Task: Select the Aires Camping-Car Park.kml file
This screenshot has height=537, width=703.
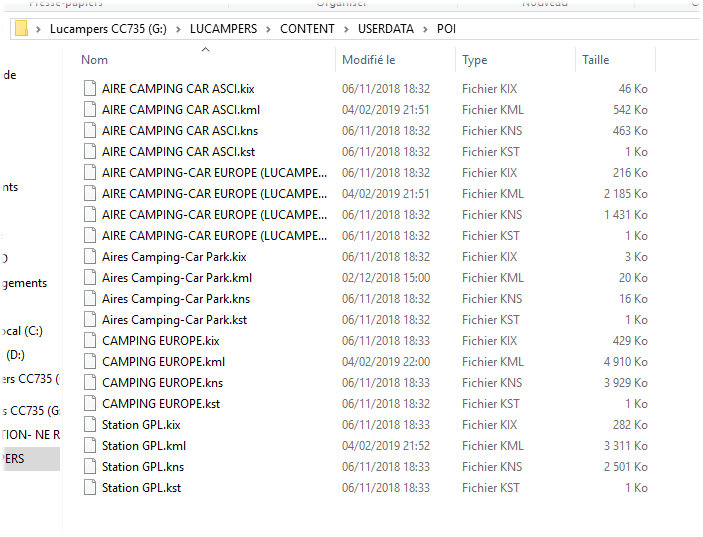Action: coord(176,278)
